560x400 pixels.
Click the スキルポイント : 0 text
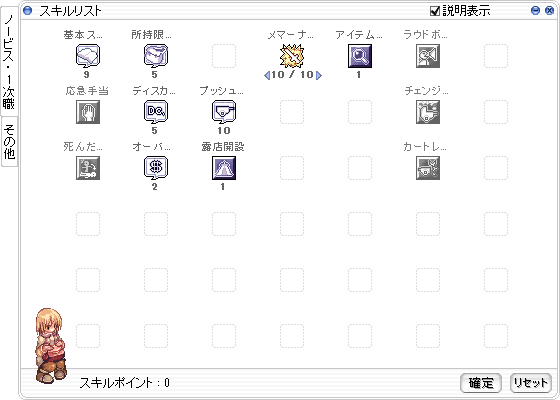click(124, 383)
